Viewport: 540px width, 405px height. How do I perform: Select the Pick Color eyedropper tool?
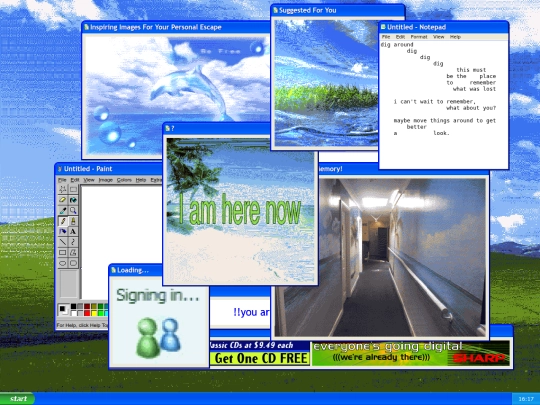(x=62, y=210)
